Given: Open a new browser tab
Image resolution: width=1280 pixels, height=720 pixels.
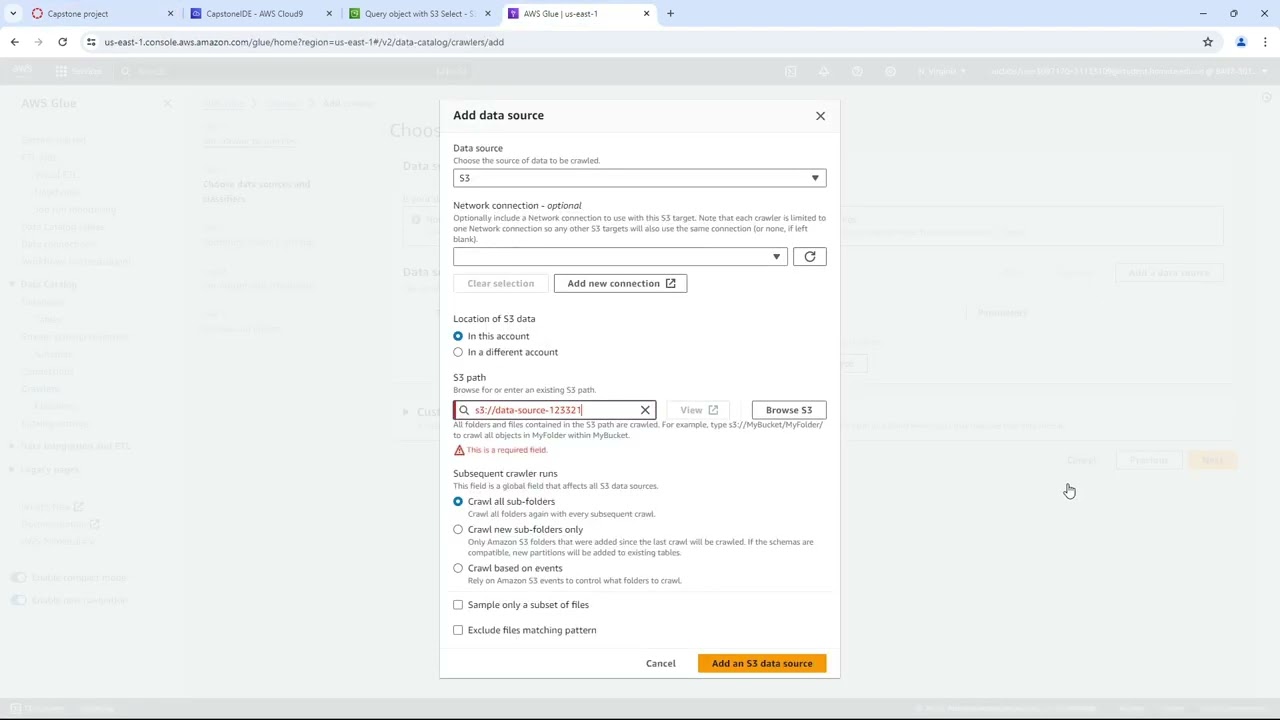Looking at the screenshot, I should tap(670, 14).
